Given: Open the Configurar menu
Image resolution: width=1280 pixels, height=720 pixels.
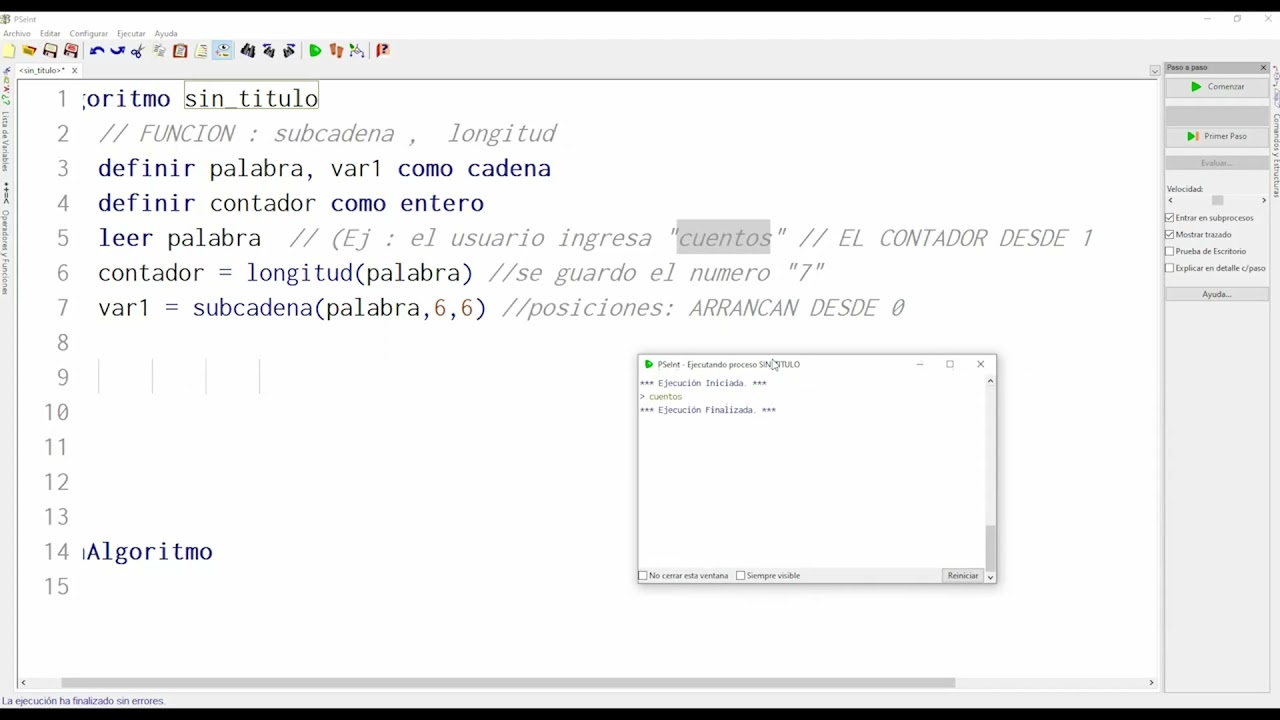Looking at the screenshot, I should [88, 34].
